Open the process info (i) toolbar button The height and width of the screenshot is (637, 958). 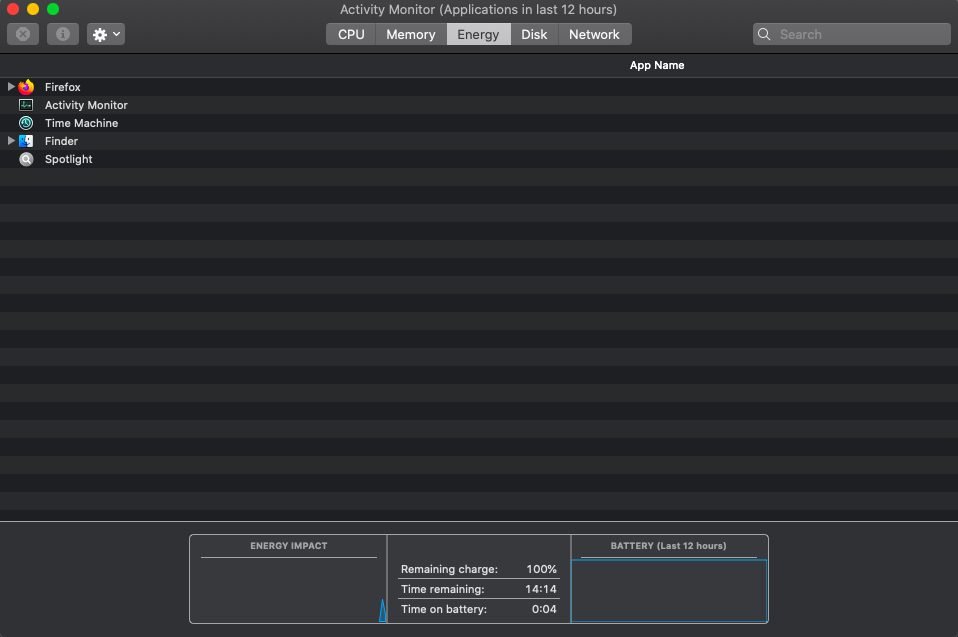(x=63, y=34)
